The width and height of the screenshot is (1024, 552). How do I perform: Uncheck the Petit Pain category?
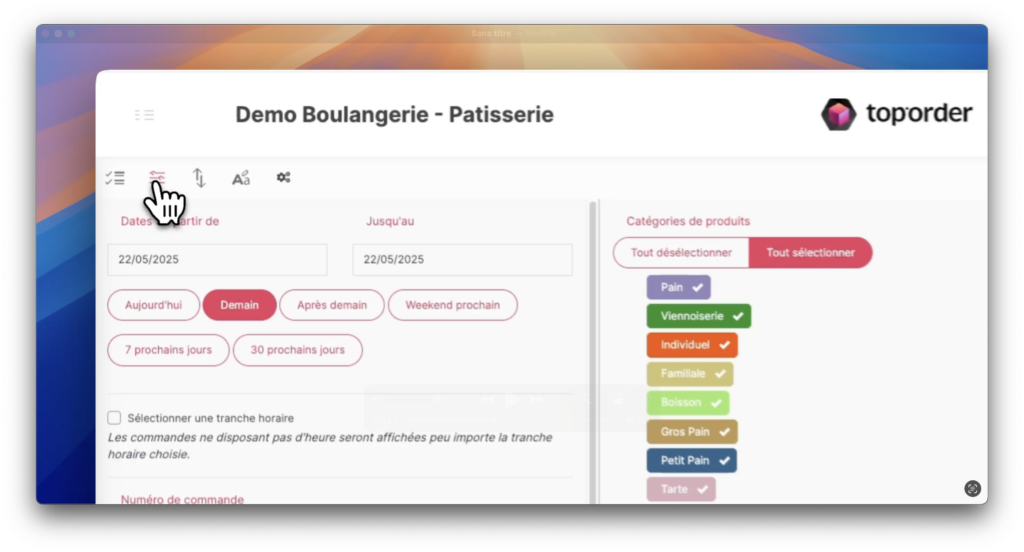(691, 461)
